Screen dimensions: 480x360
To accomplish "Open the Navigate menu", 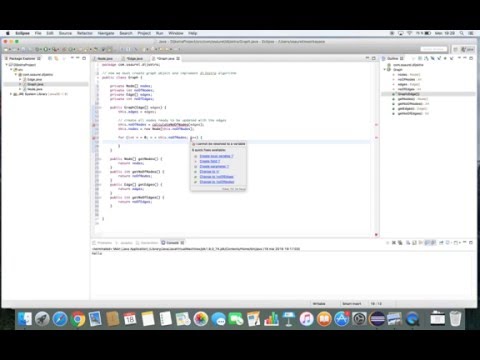I will pyautogui.click(x=106, y=33).
